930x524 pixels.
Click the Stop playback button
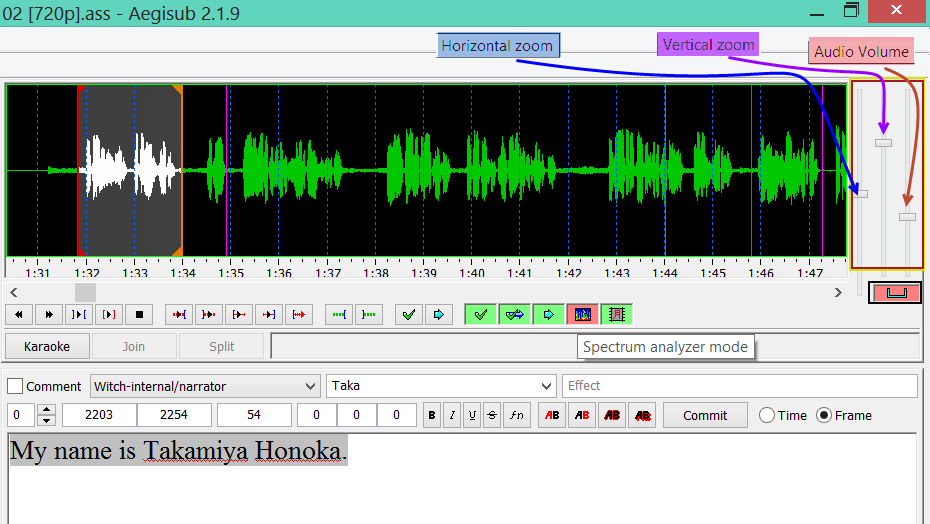139,315
